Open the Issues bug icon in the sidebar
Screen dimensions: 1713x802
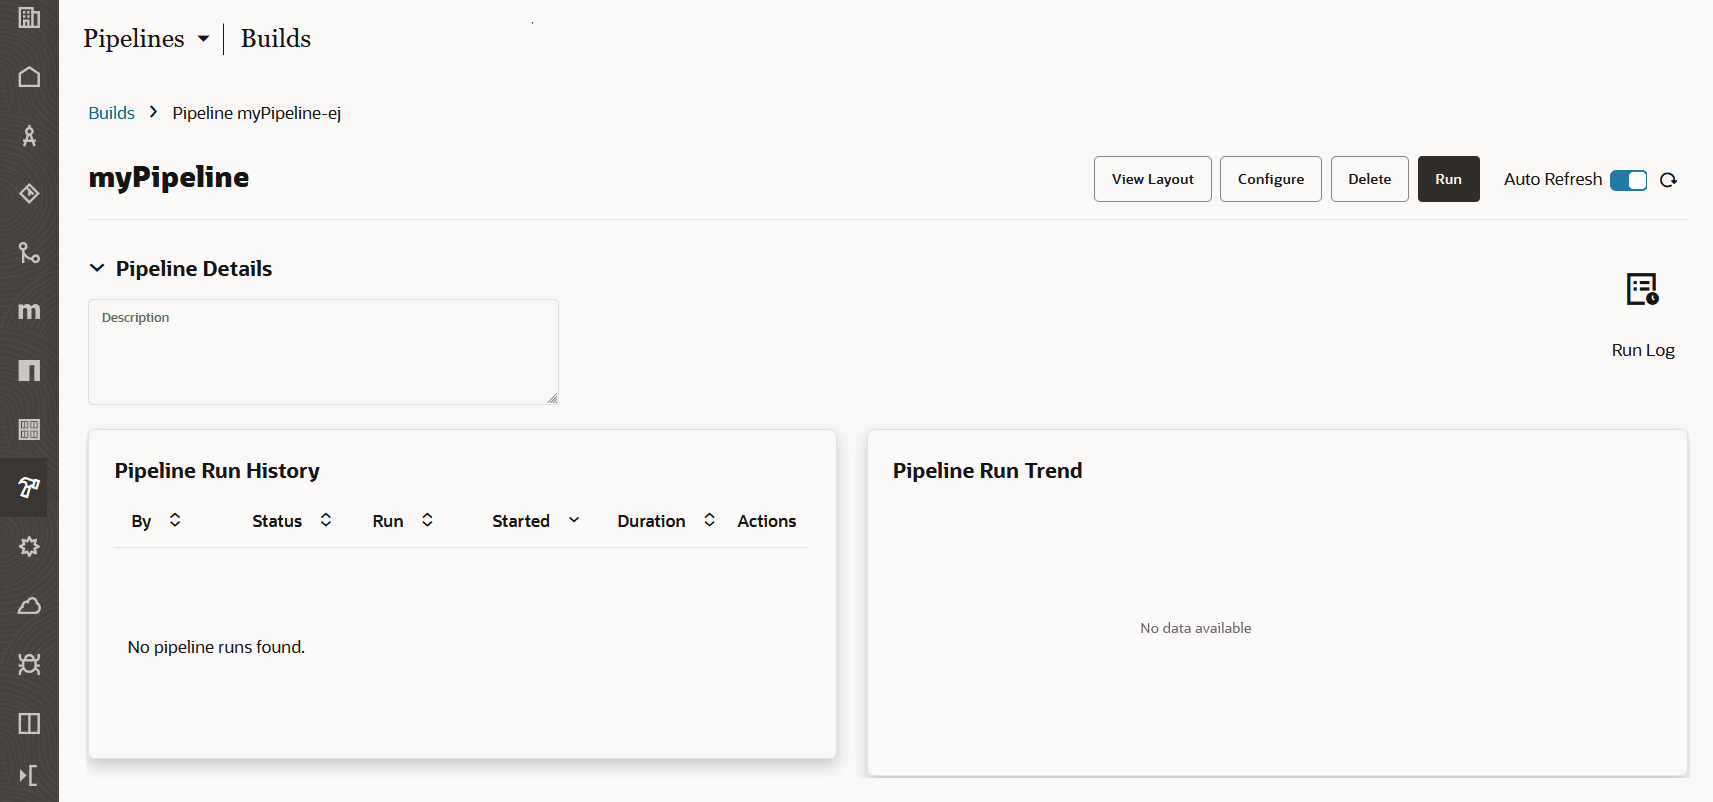pyautogui.click(x=29, y=664)
